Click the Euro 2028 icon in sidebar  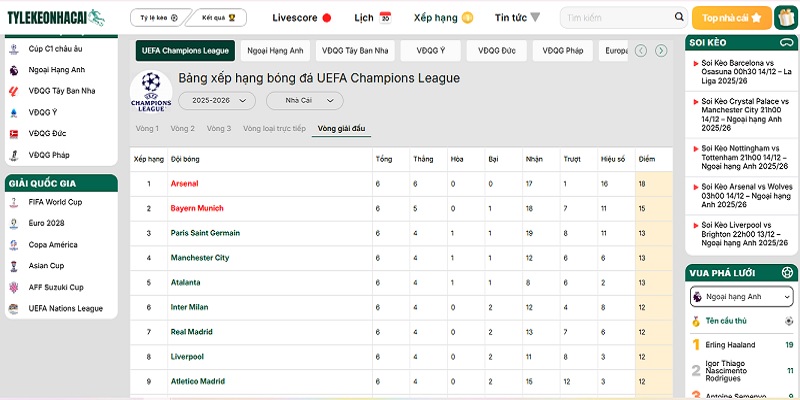coord(14,223)
